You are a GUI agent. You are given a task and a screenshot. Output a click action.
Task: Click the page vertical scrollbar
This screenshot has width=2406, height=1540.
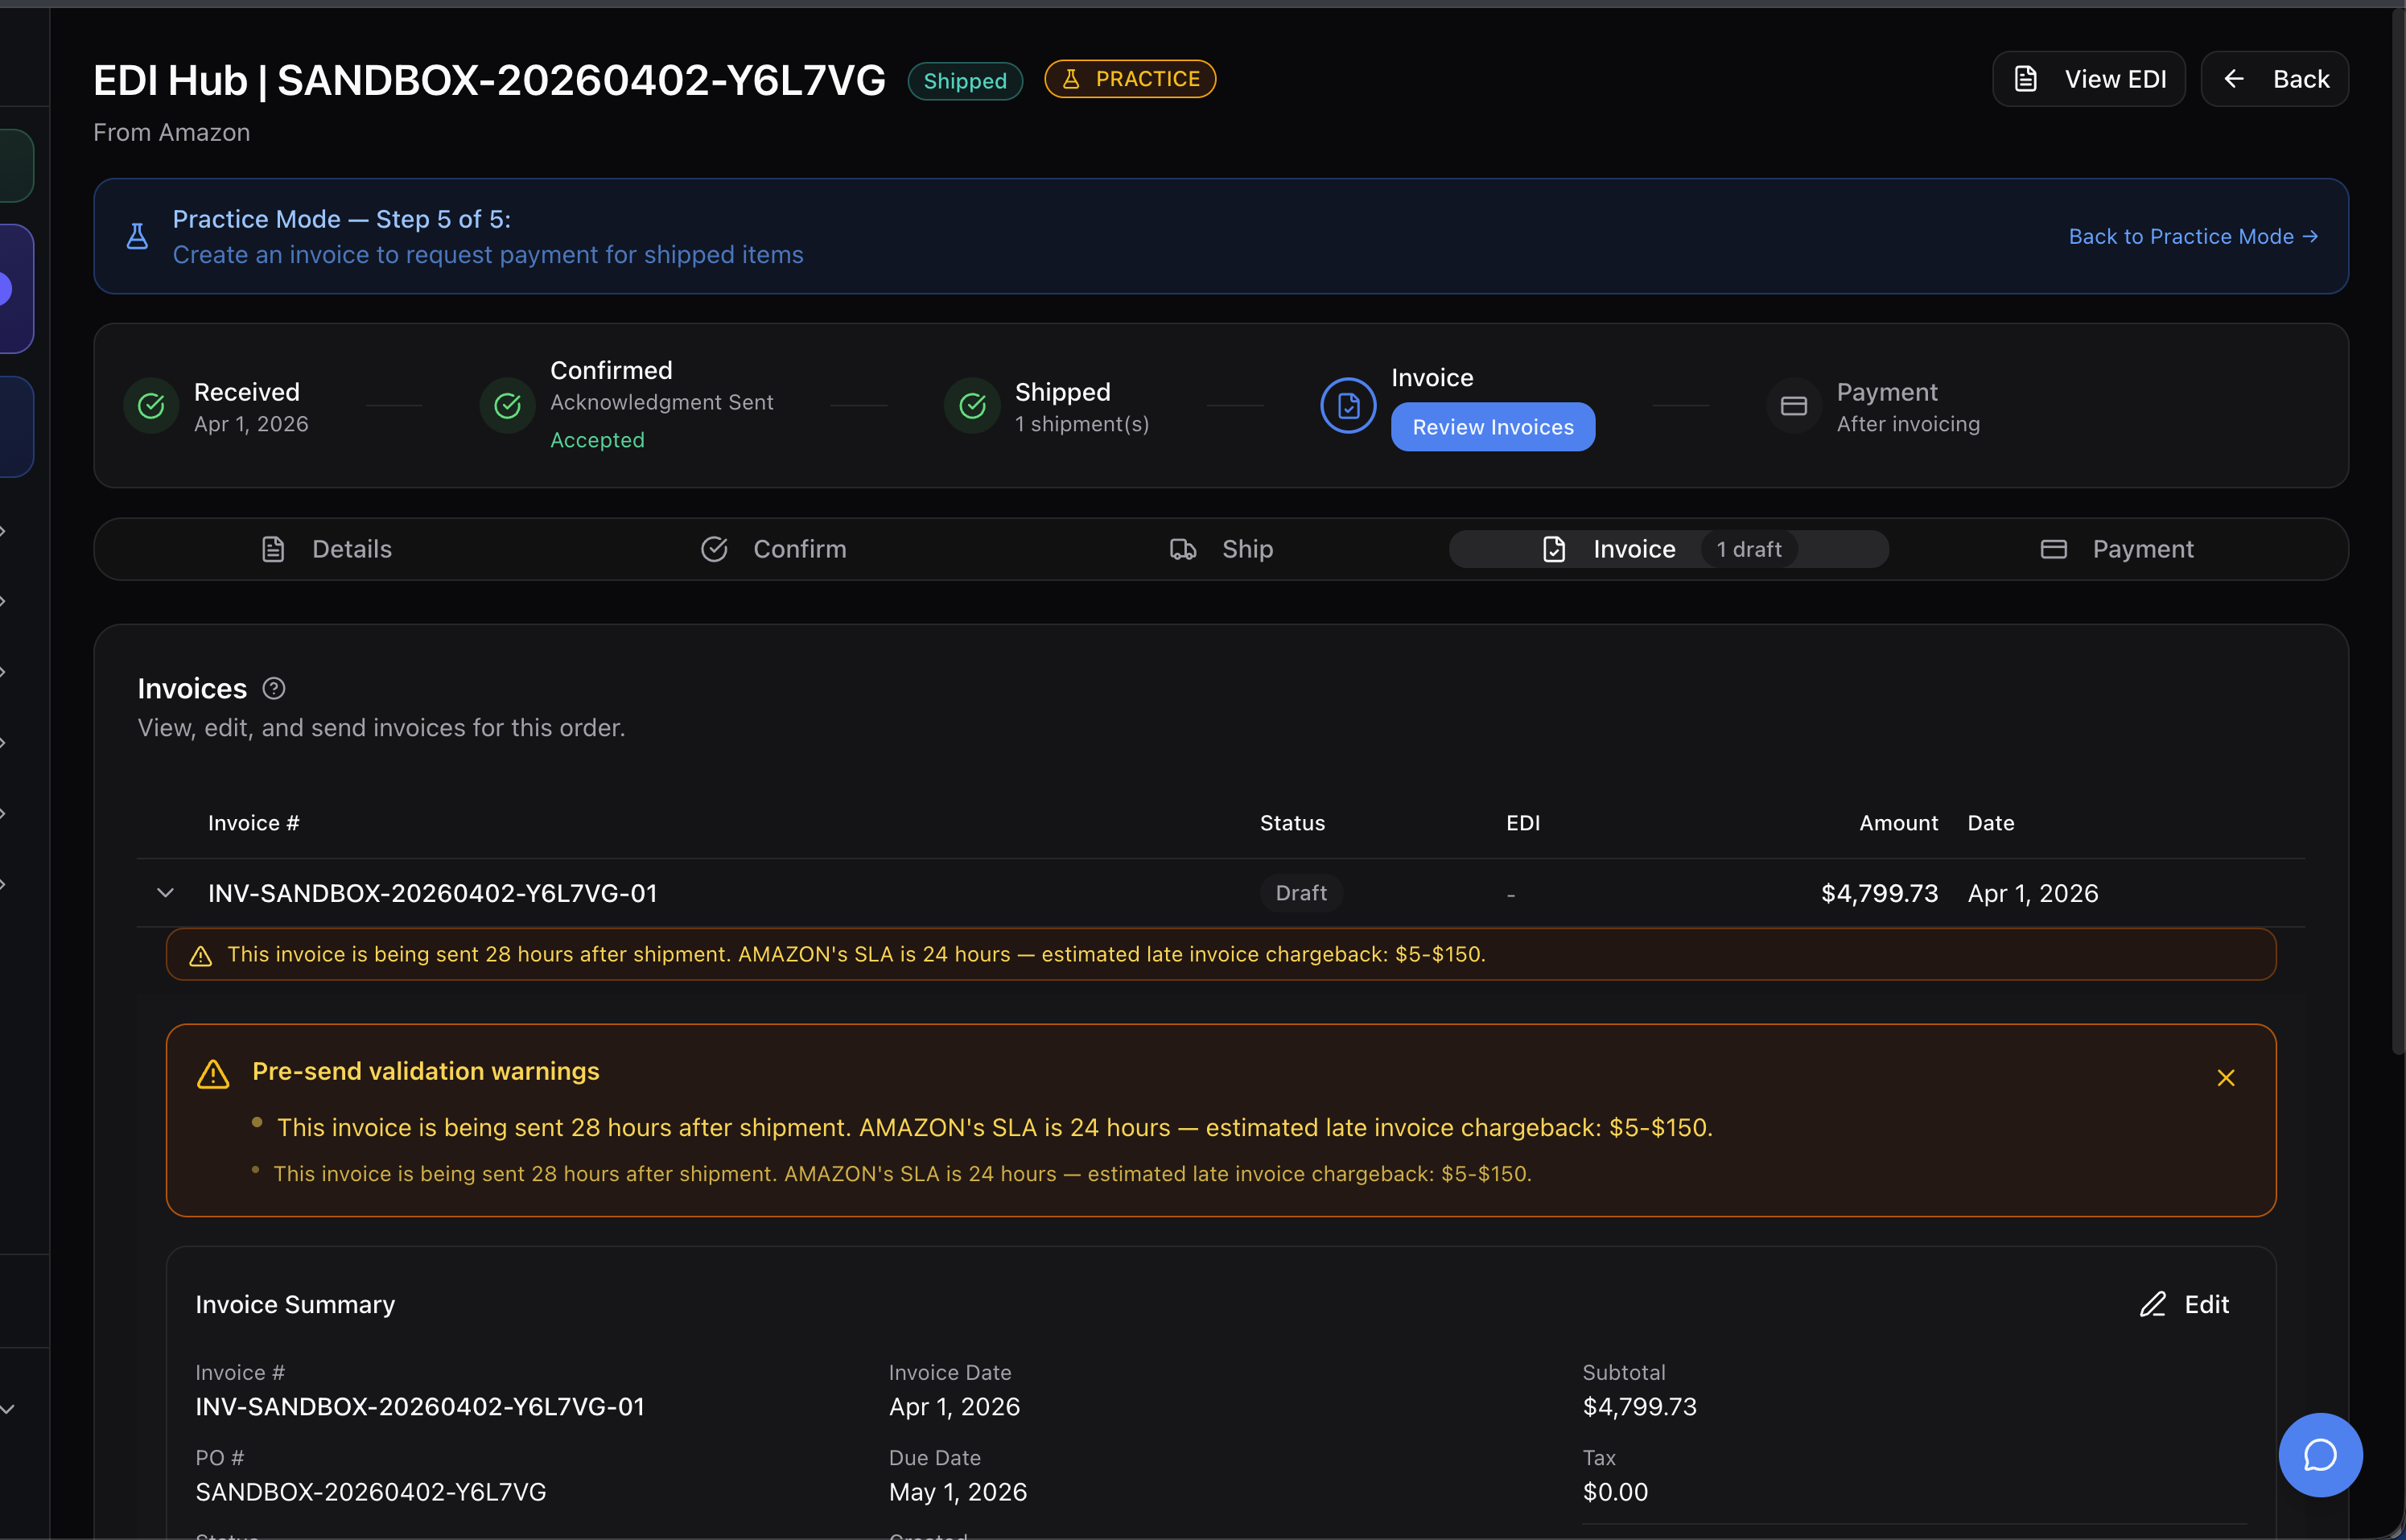(x=2398, y=530)
